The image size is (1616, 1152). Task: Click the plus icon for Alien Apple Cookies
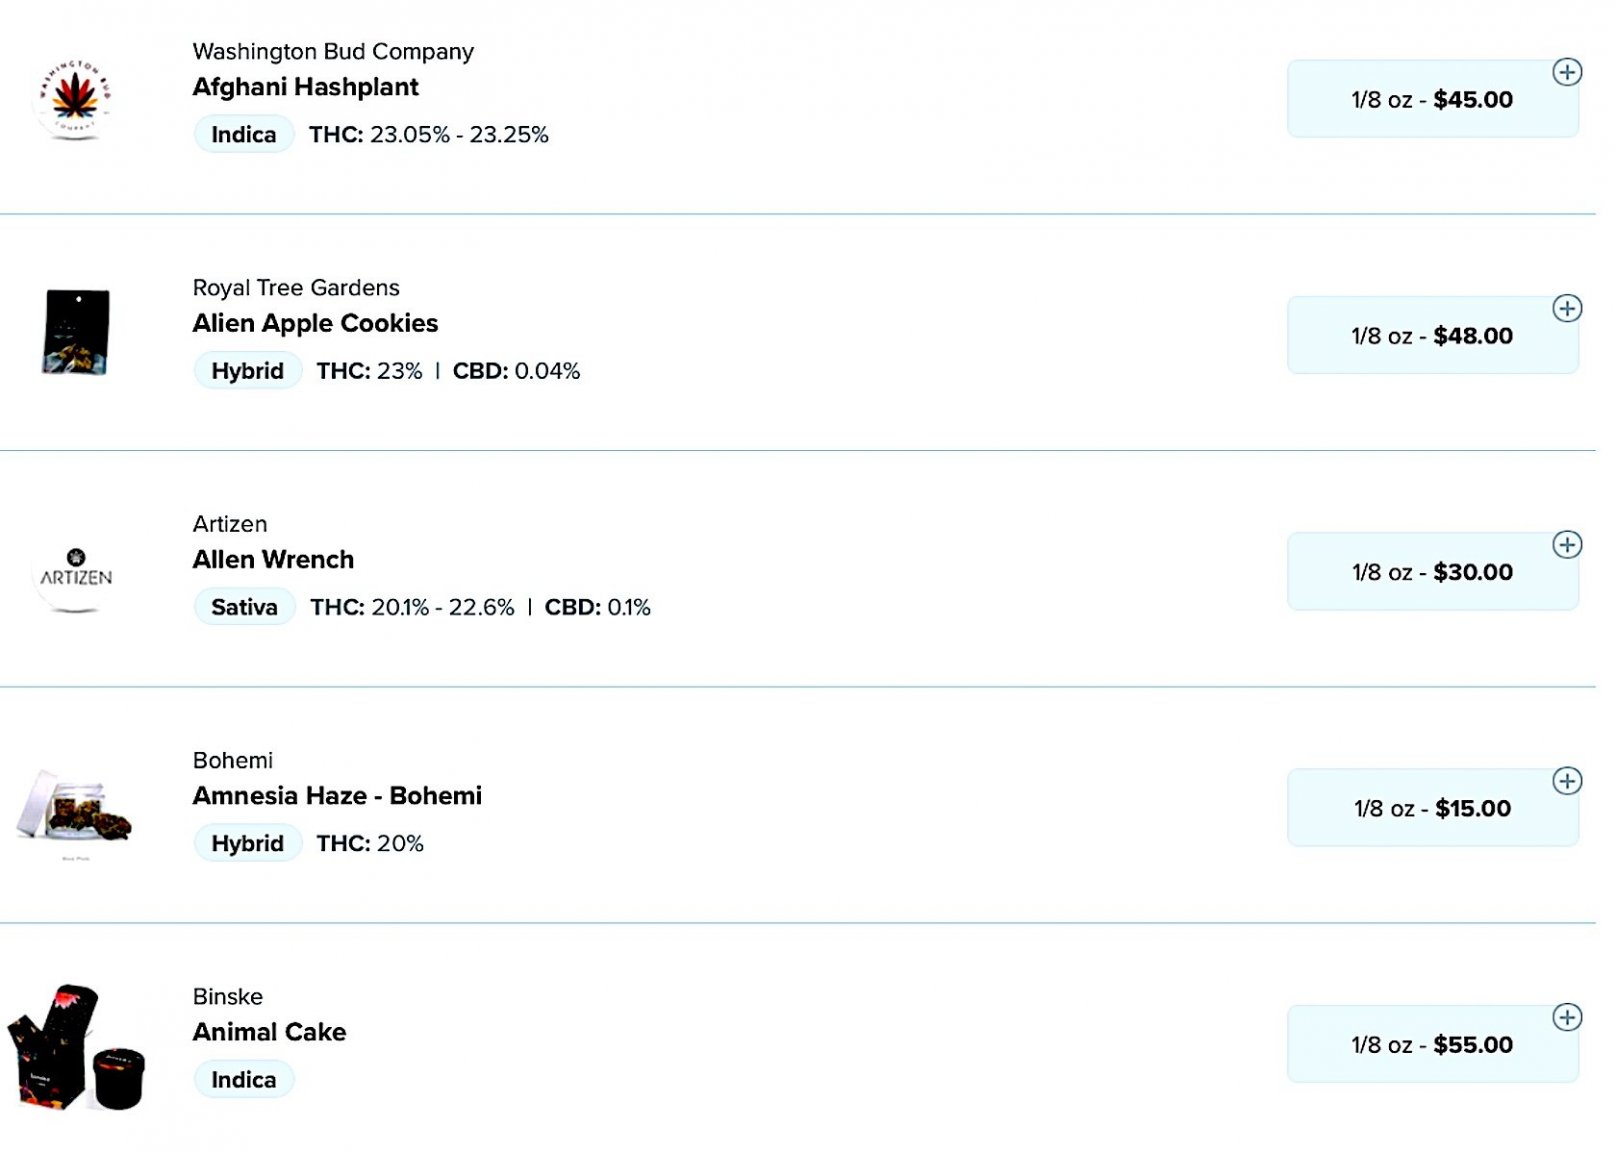1566,308
